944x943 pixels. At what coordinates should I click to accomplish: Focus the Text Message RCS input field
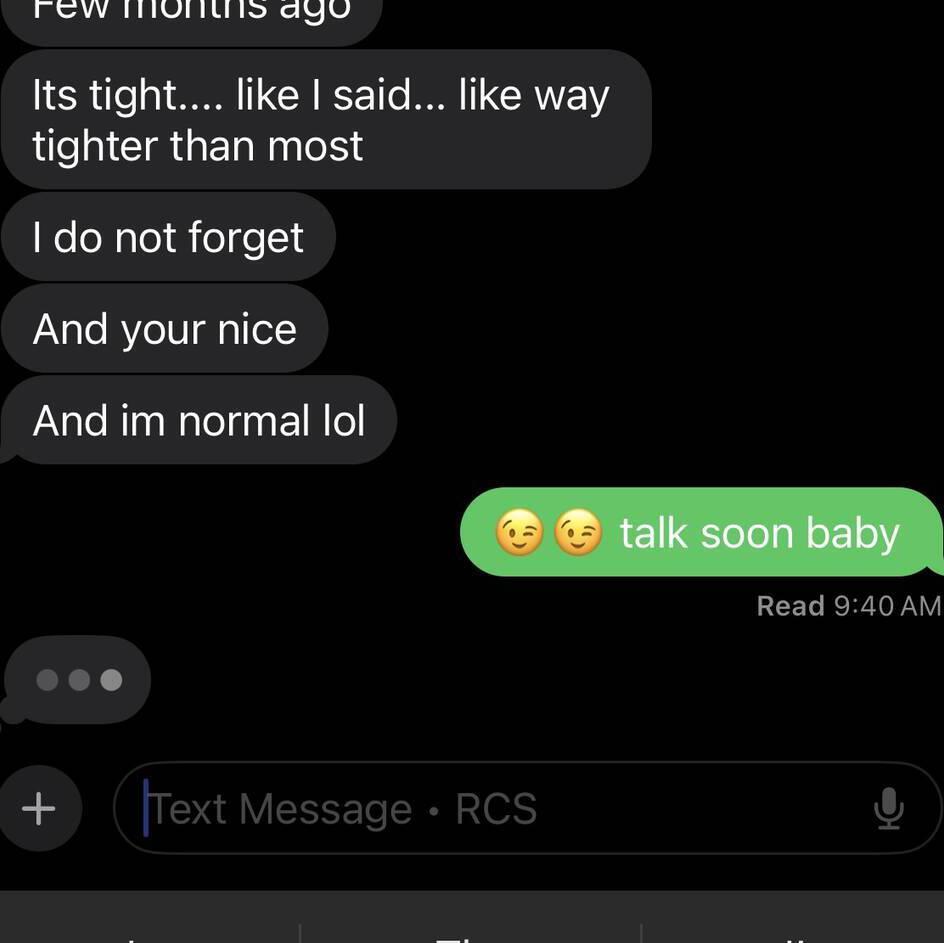(527, 808)
